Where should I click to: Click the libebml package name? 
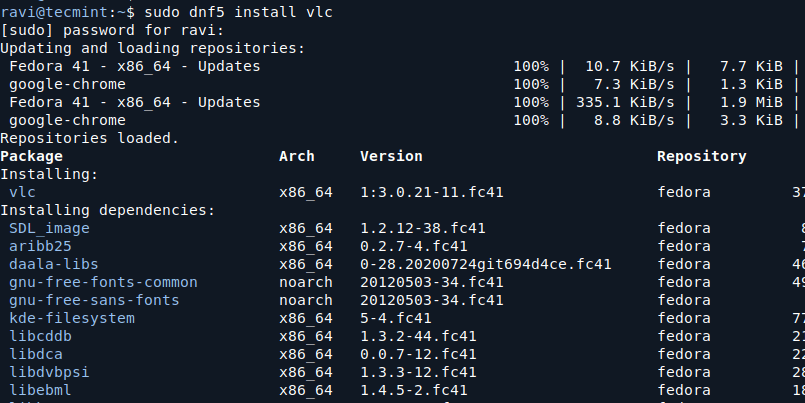click(x=40, y=390)
